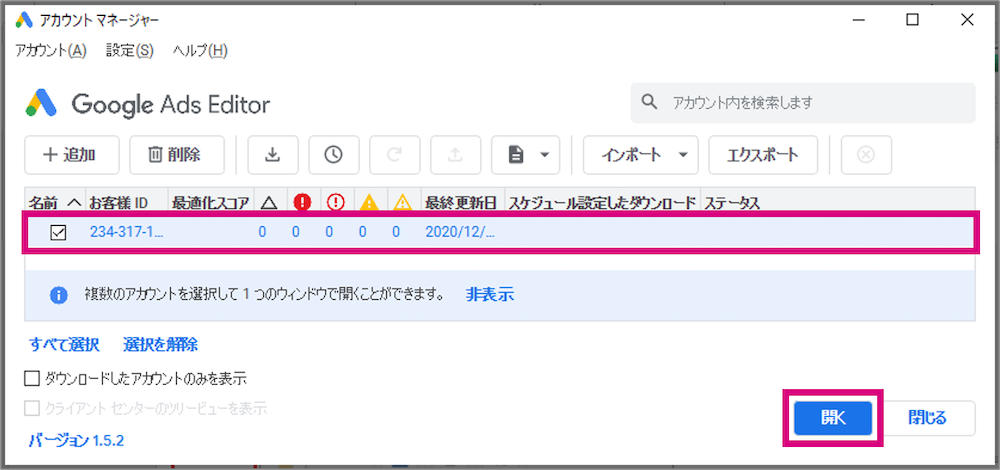
Task: Click the エクスポート button
Action: pyautogui.click(x=763, y=154)
